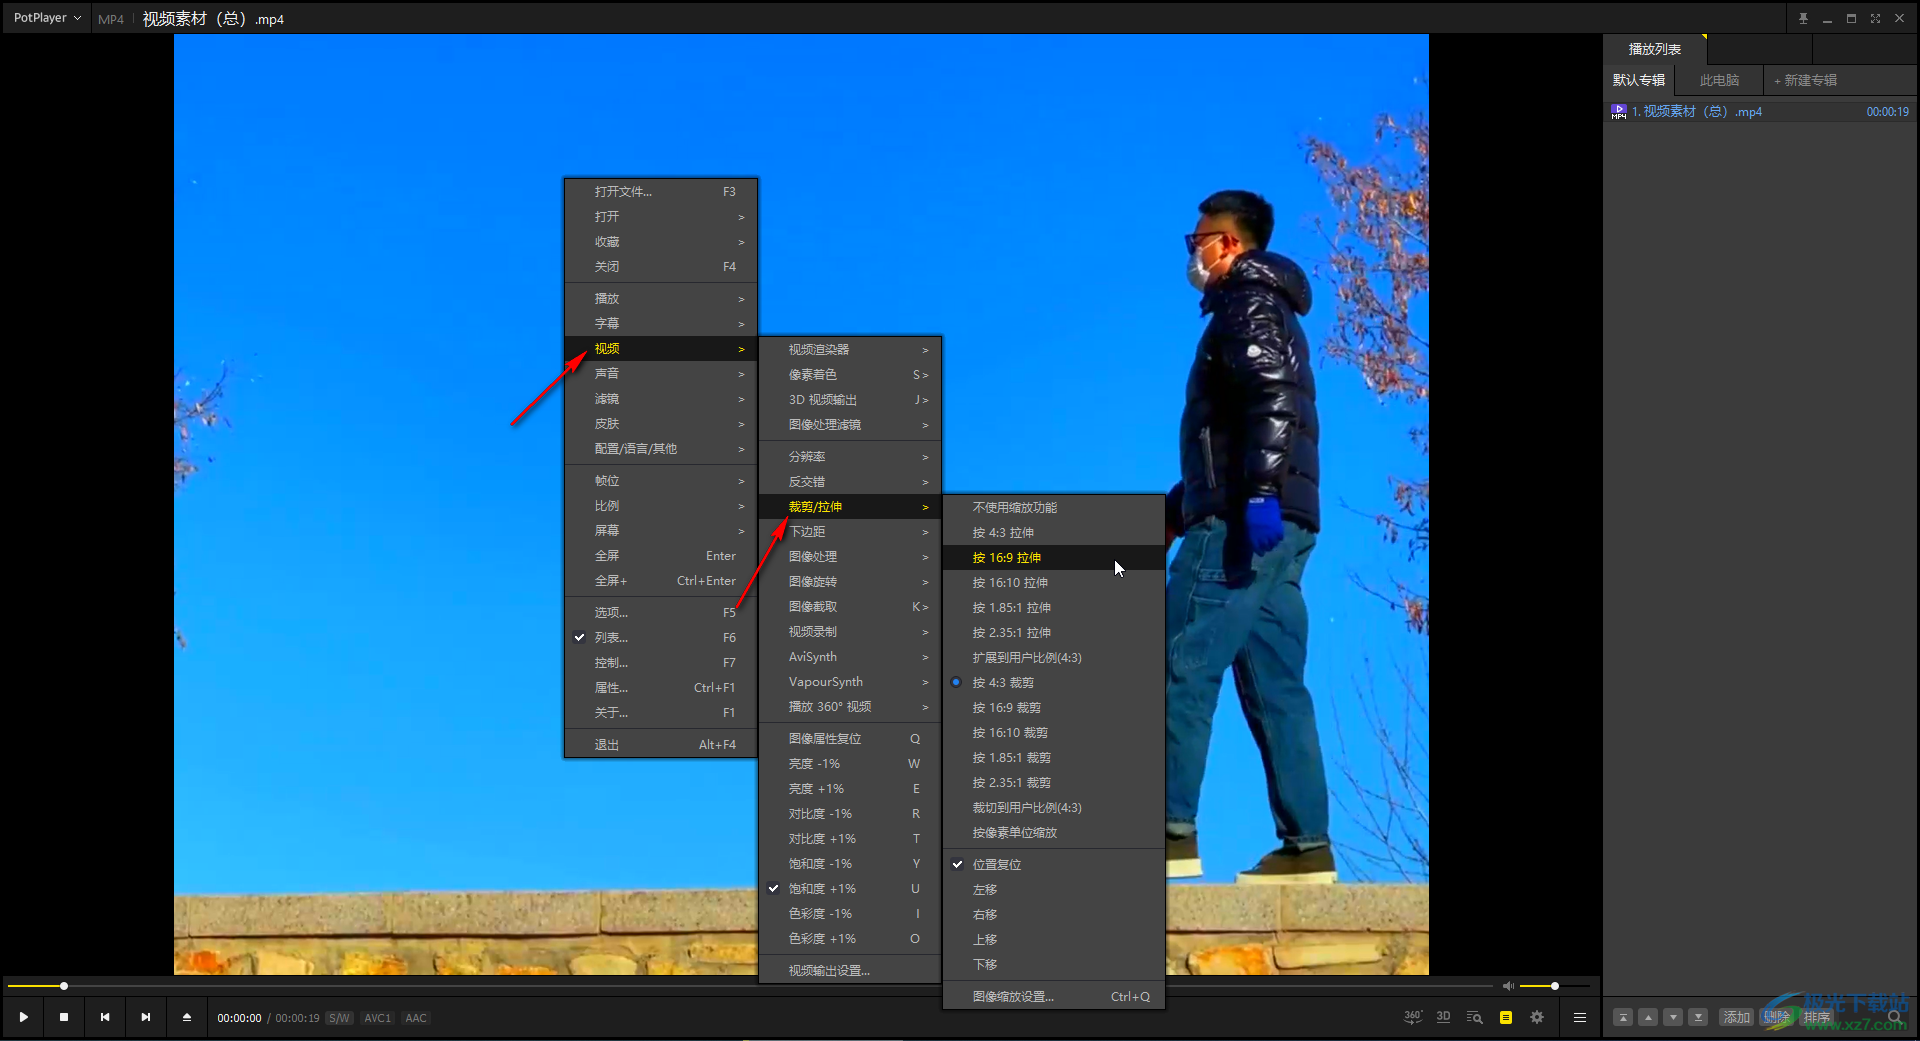Image resolution: width=1920 pixels, height=1041 pixels.
Task: Switch to the '此电脑' playlist tab
Action: tap(1719, 80)
